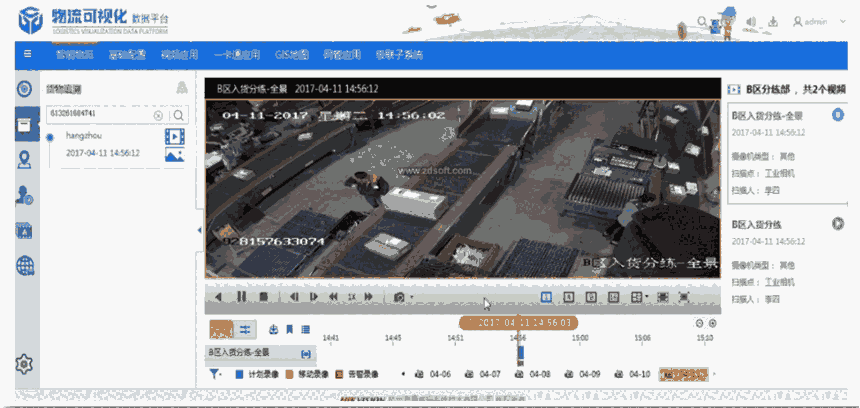860x408 pixels.
Task: Stop the video playback
Action: coord(263,297)
